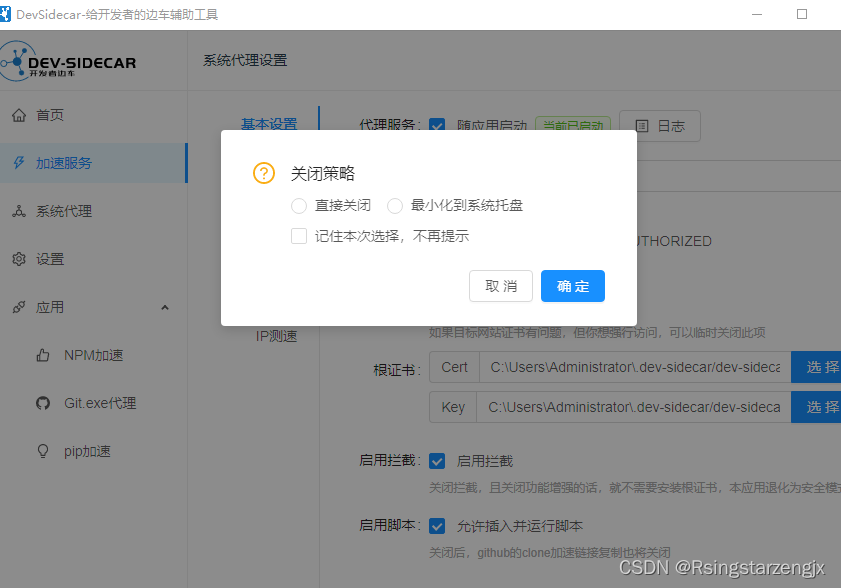Open Git.exe代理 submenu item
The height and width of the screenshot is (588, 841).
tap(93, 403)
